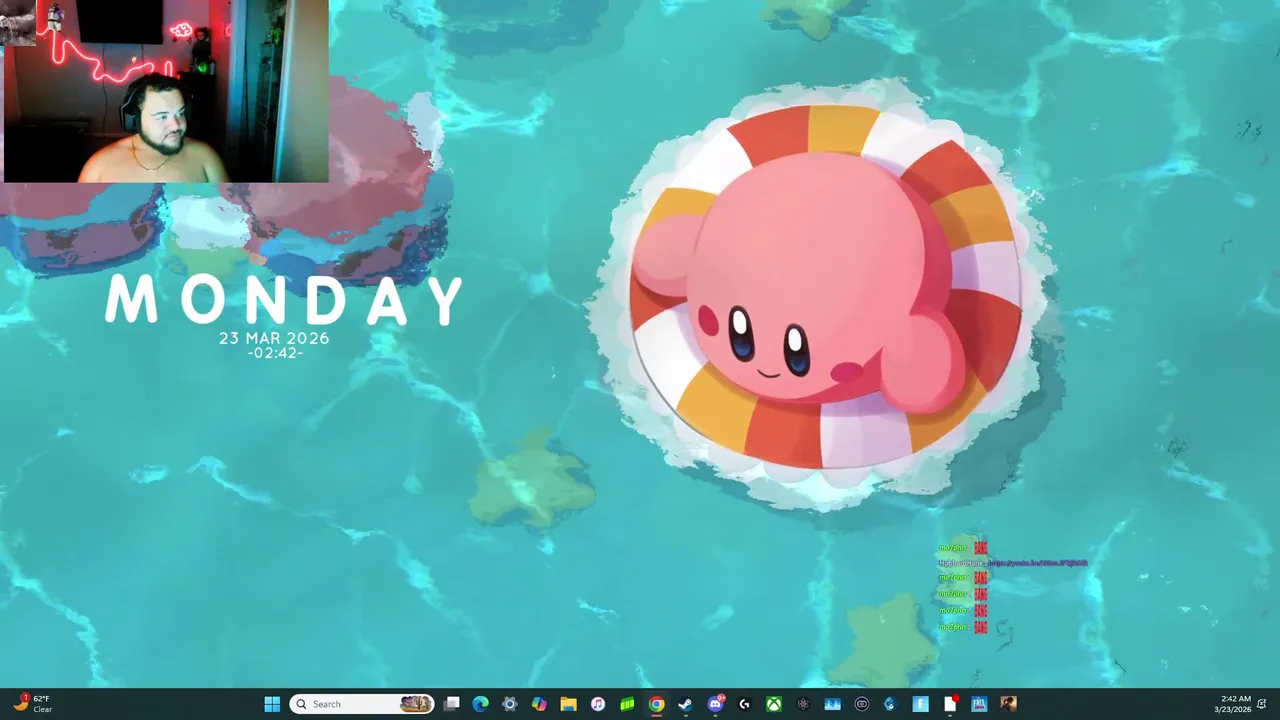This screenshot has height=720, width=1280.
Task: Open the white document icon with red dot
Action: tap(950, 704)
